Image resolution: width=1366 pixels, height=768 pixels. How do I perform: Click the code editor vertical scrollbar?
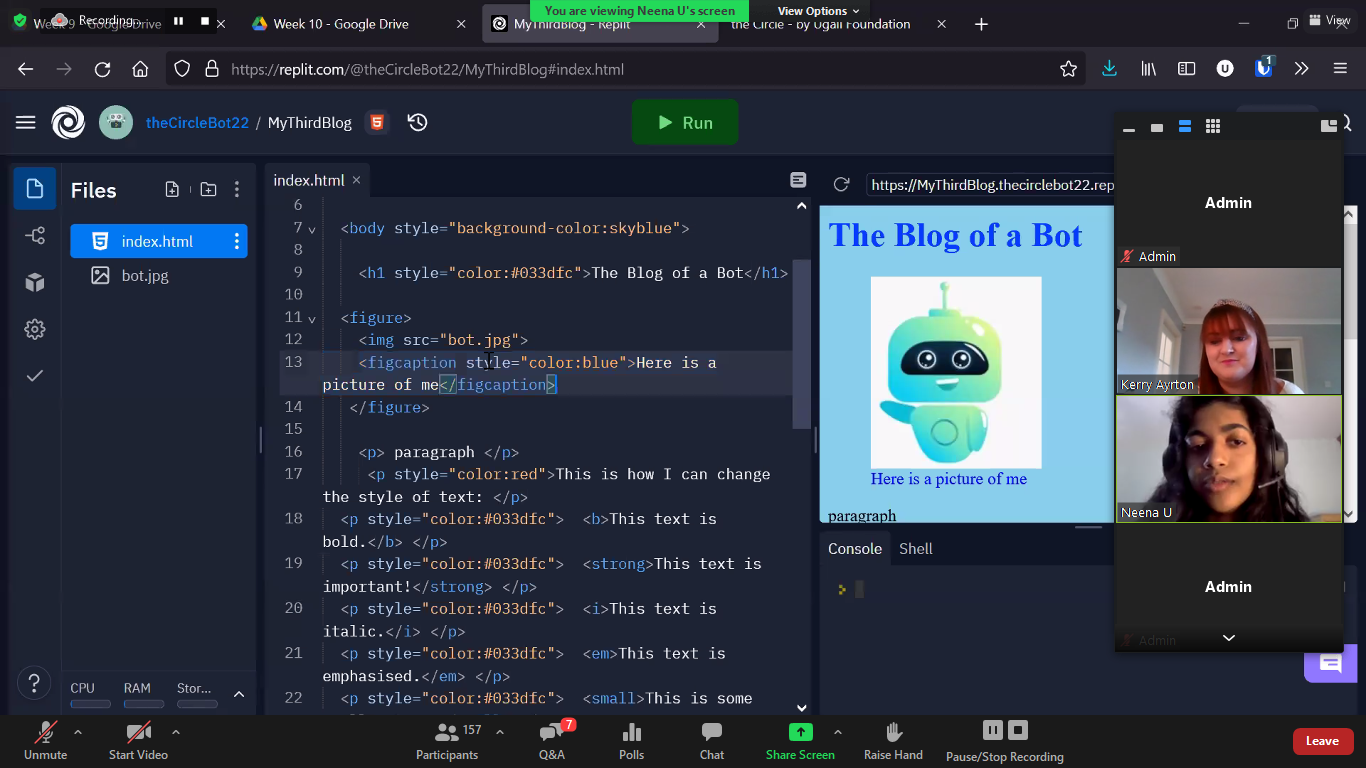tap(802, 343)
